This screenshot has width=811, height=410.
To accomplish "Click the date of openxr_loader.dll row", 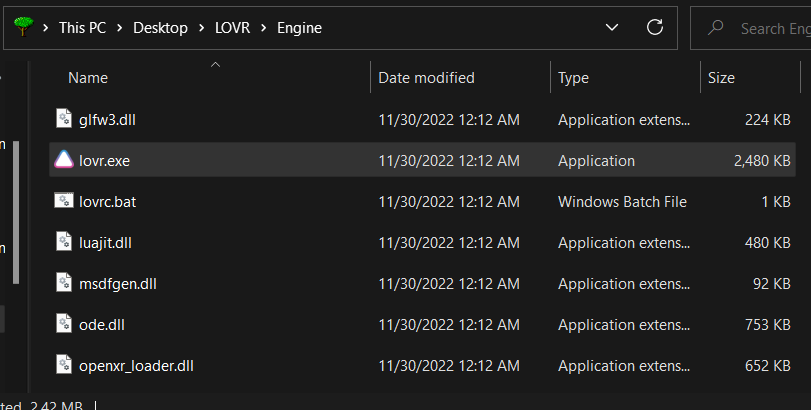I will (x=449, y=366).
